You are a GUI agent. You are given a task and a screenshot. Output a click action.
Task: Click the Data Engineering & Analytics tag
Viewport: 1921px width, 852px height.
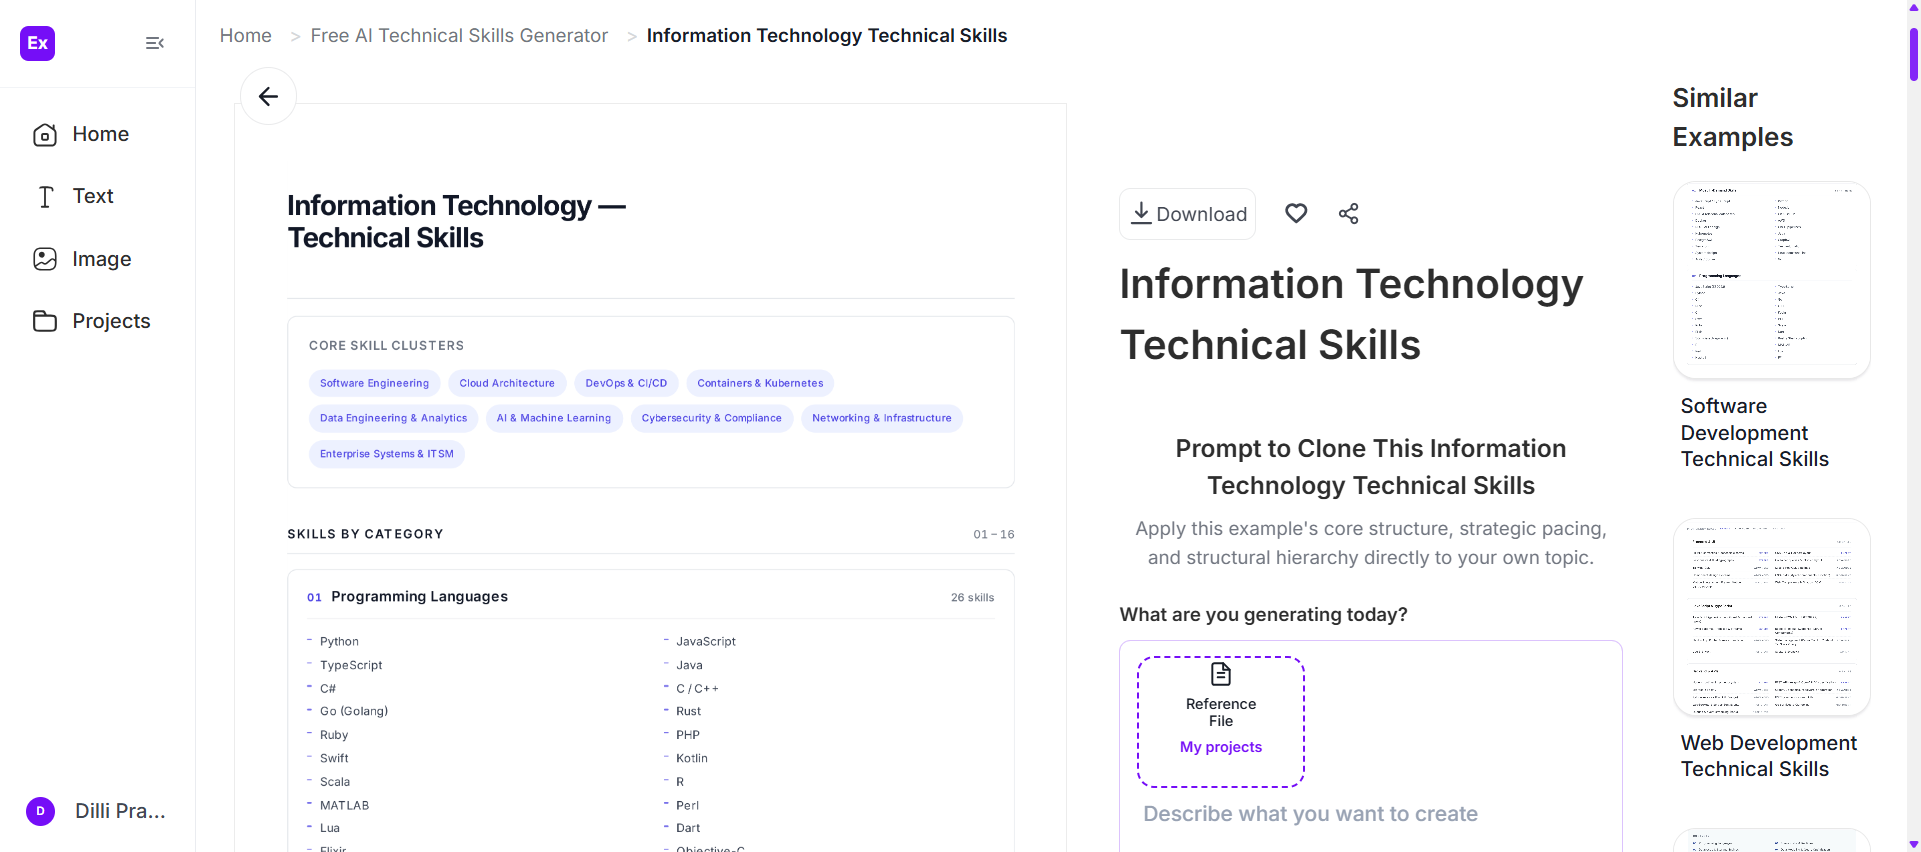point(393,418)
